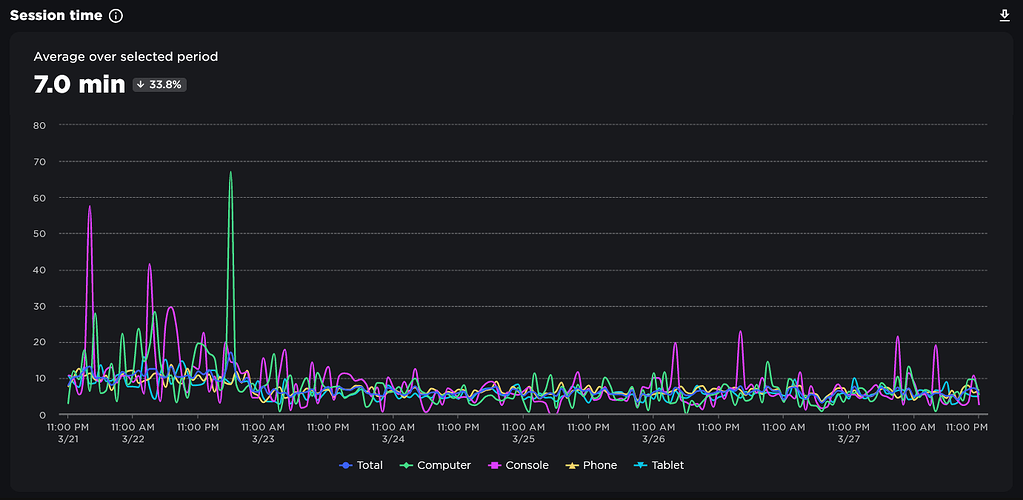Click the tallest magenta Console peak near 3/21

[89, 207]
